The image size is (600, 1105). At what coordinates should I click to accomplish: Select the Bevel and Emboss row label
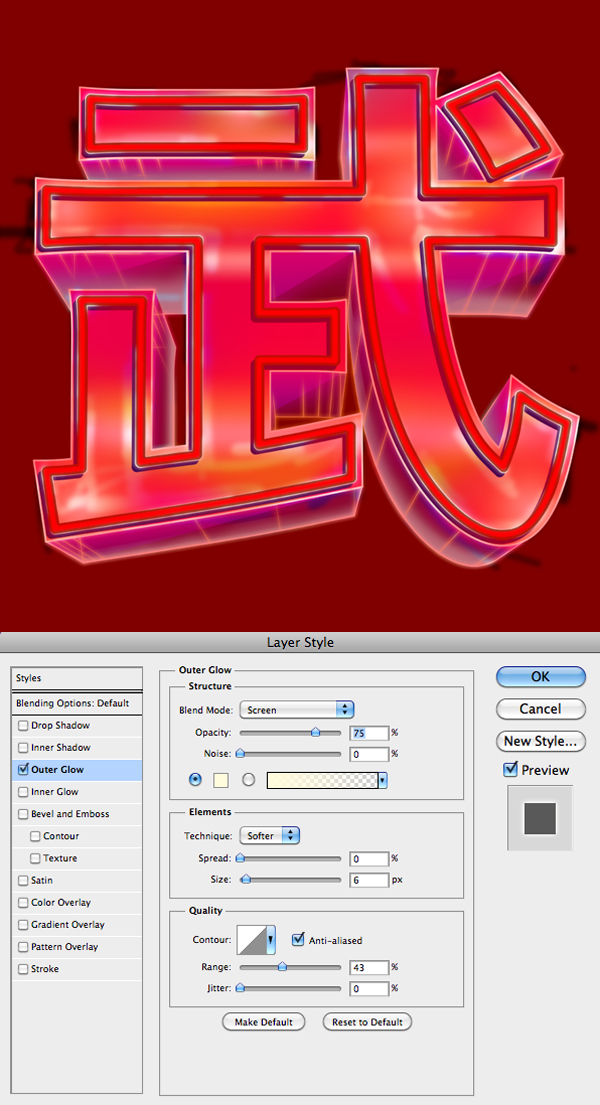coord(70,814)
